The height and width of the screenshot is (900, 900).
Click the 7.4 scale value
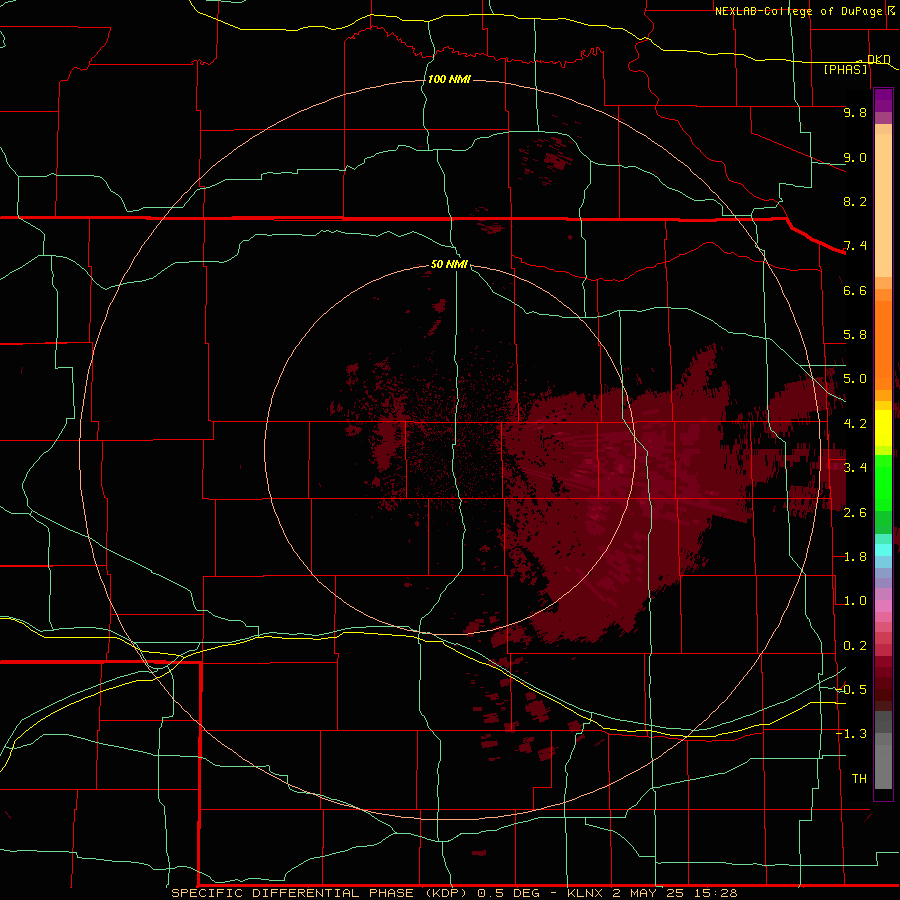coord(855,246)
